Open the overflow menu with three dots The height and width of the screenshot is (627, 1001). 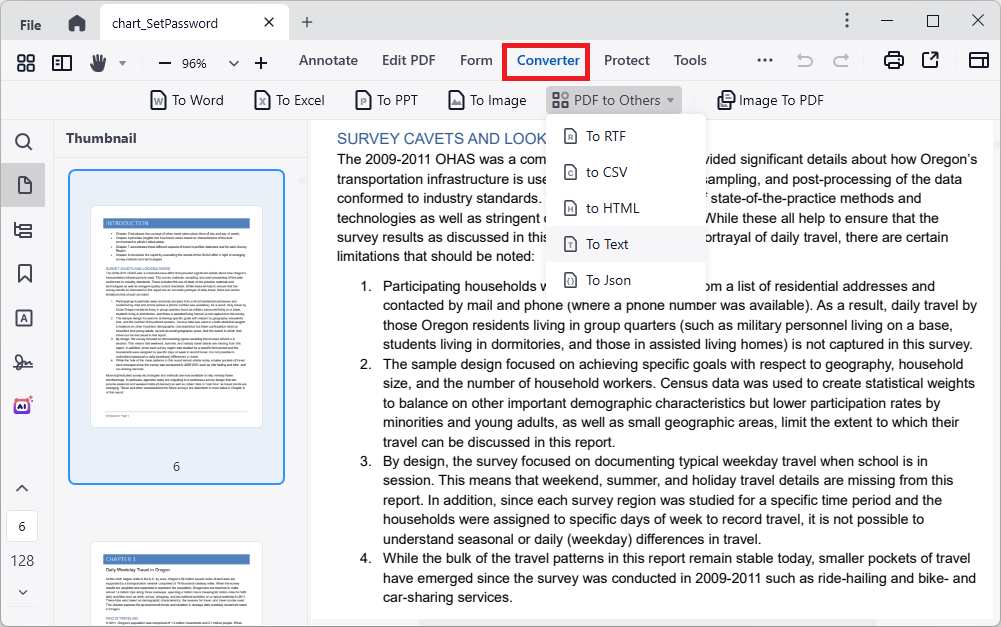click(x=764, y=60)
